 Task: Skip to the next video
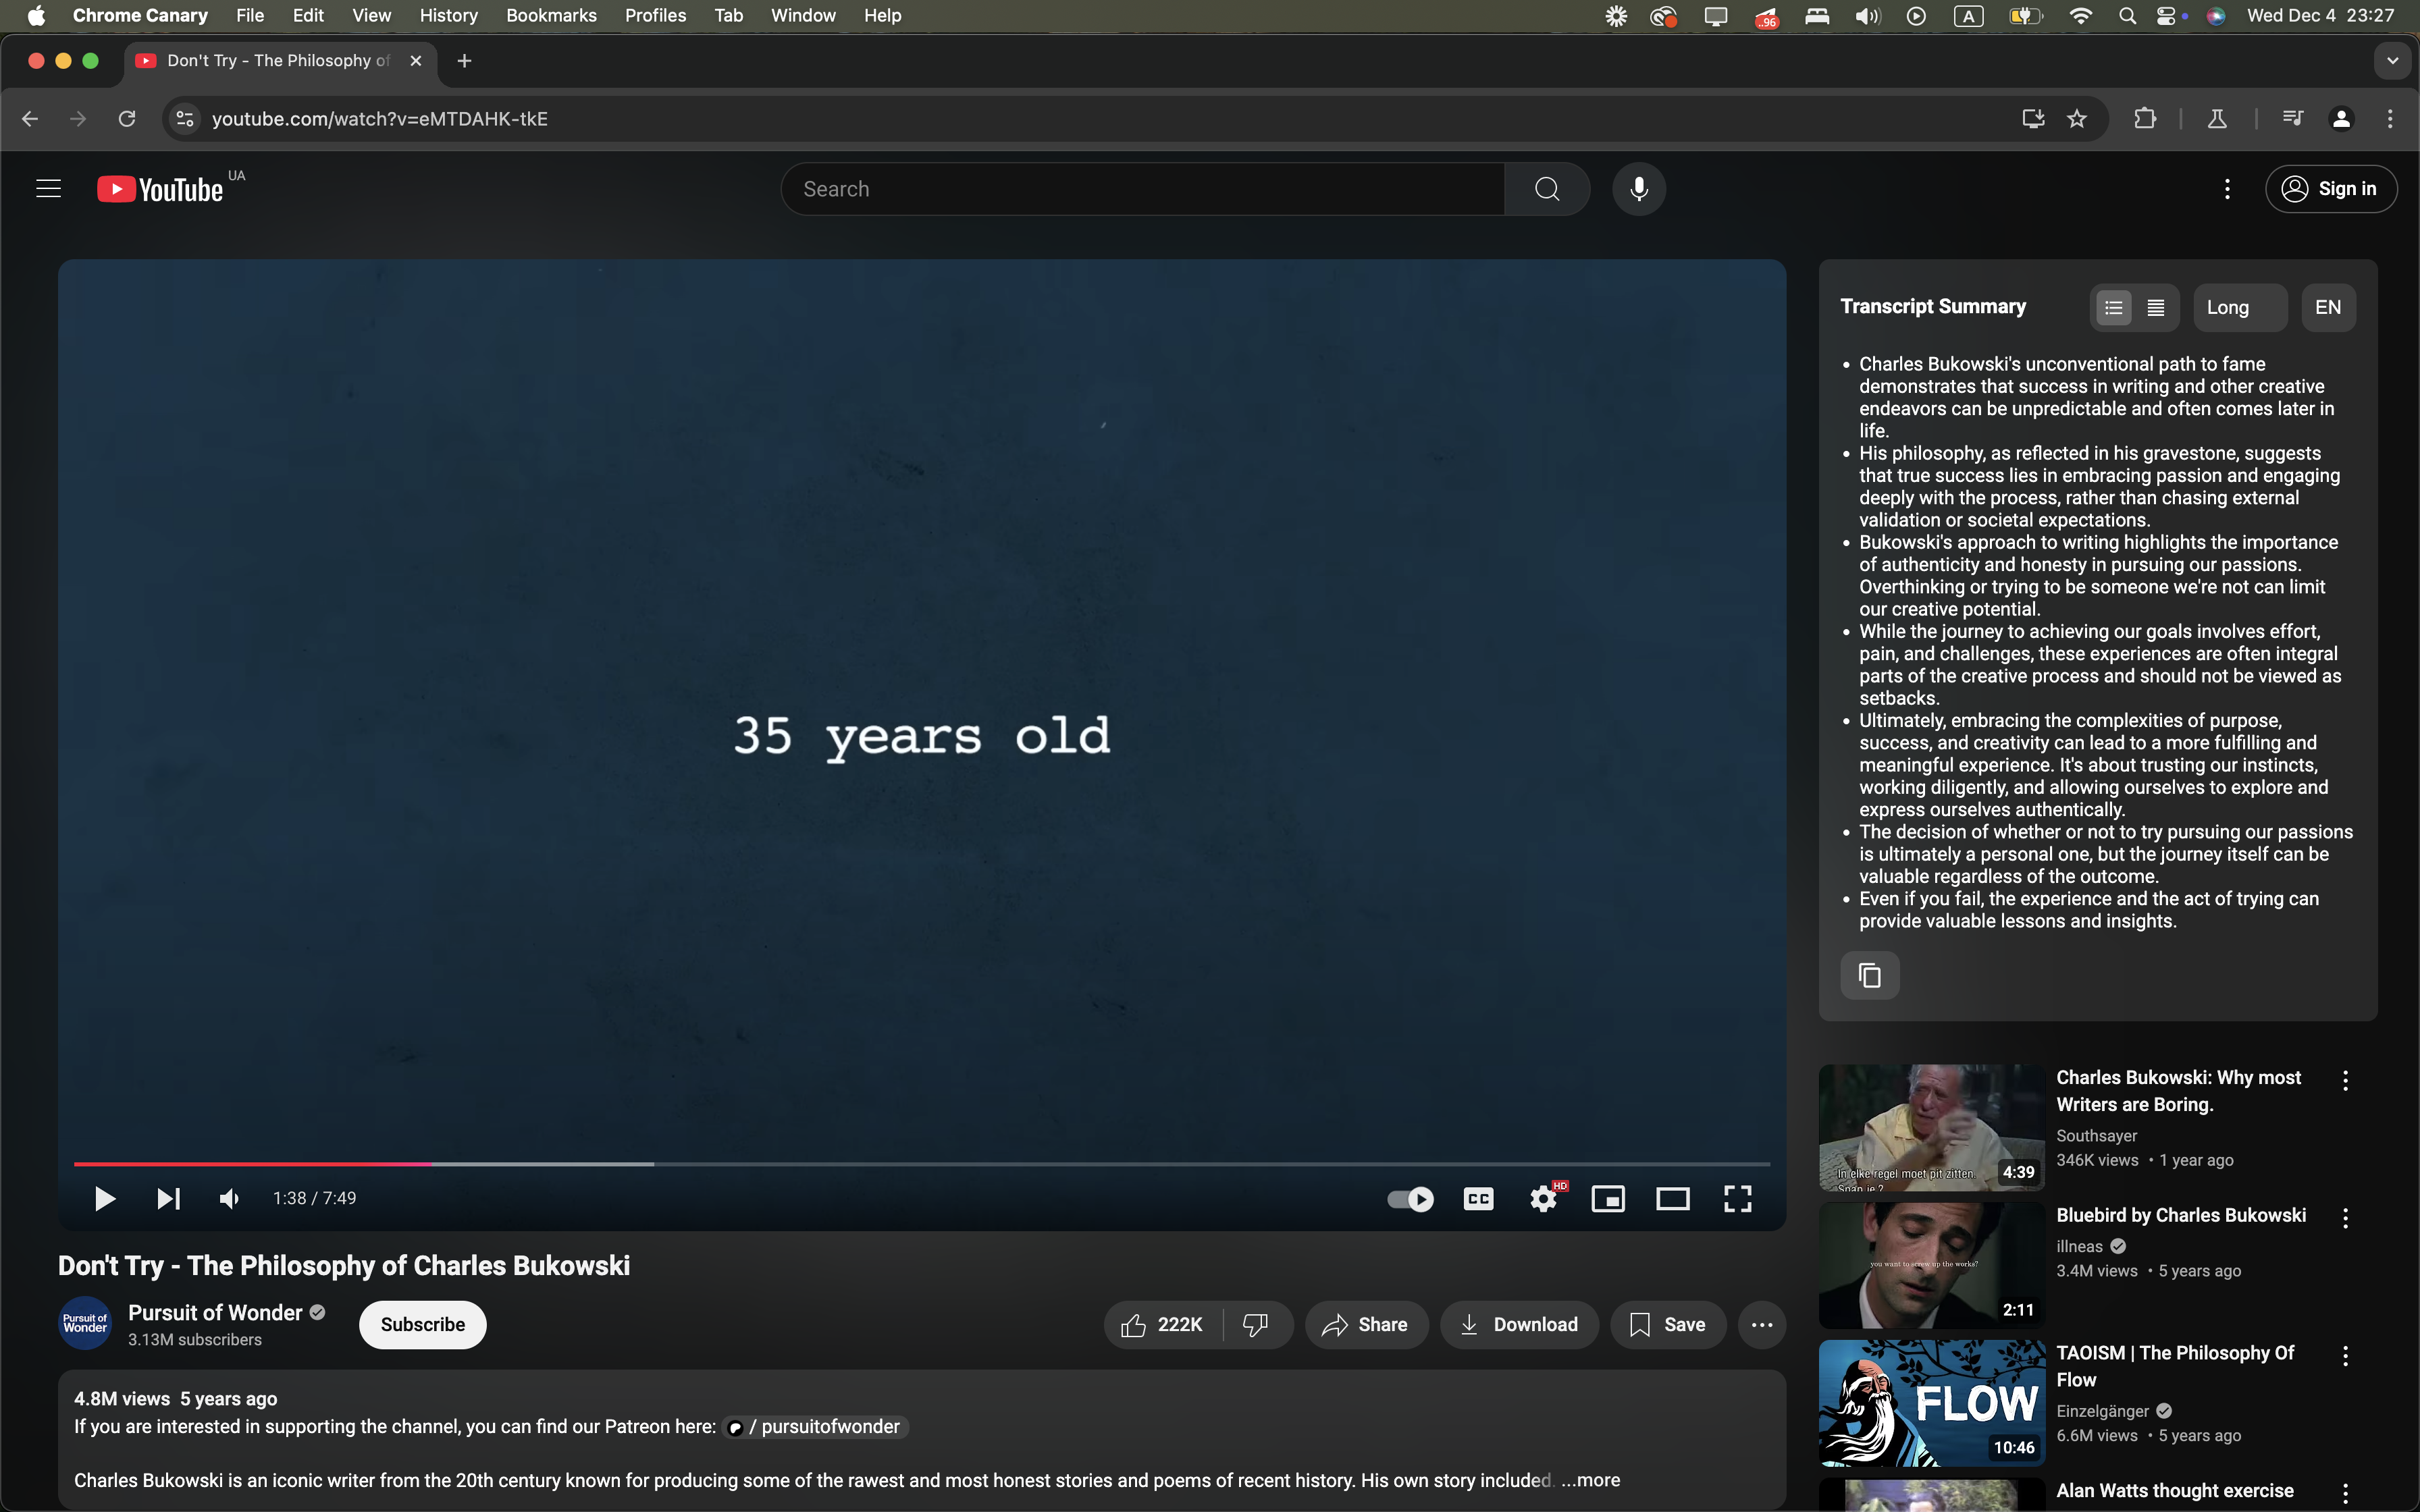168,1198
